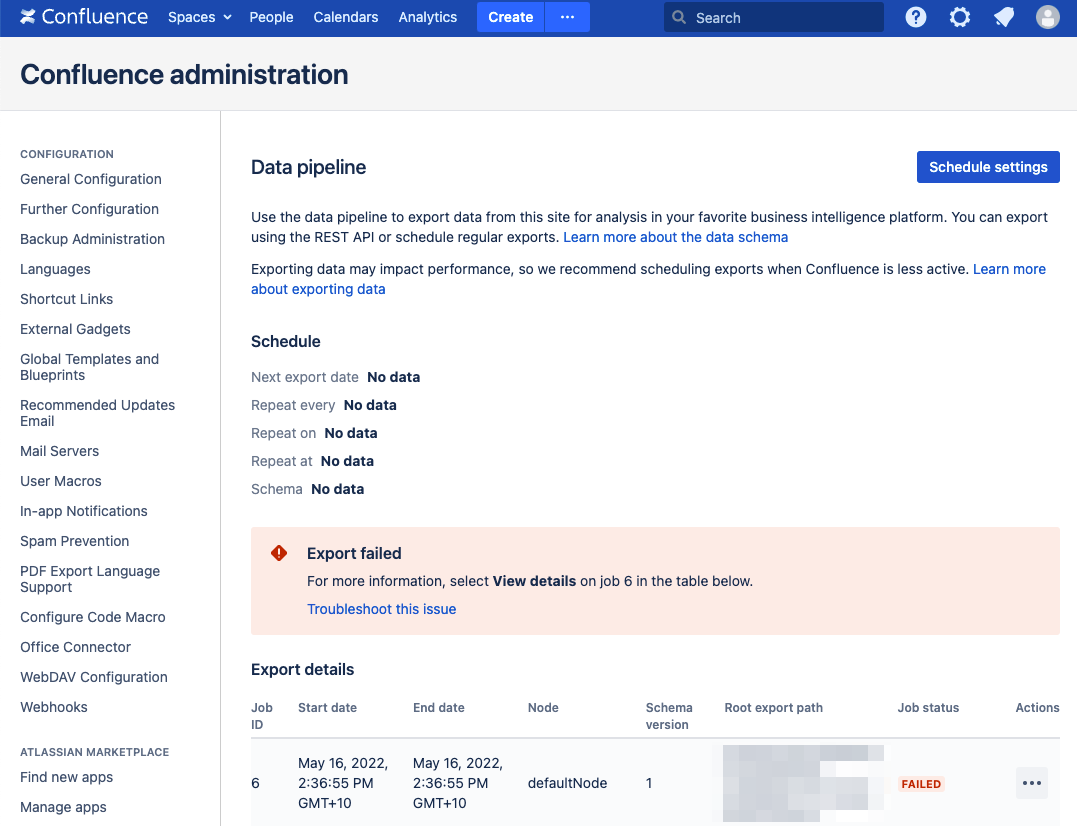Go to General Configuration
The width and height of the screenshot is (1077, 826).
(x=91, y=179)
